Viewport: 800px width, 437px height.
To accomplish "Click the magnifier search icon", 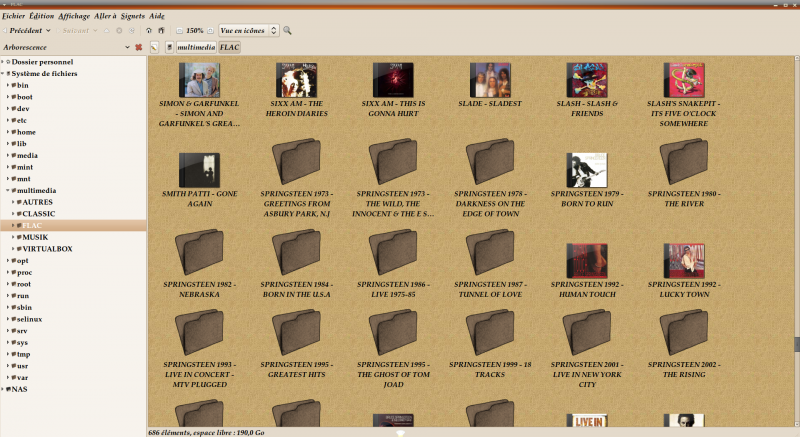I will pos(287,31).
